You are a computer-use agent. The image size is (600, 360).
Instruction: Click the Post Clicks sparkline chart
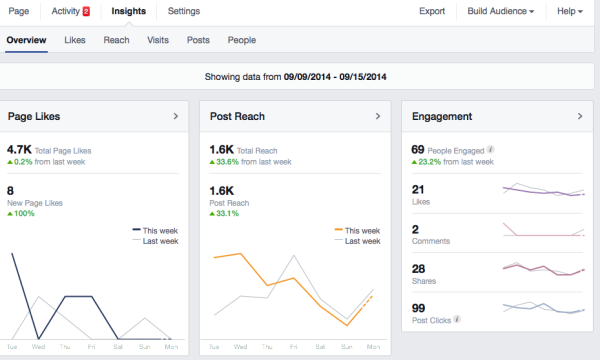(544, 308)
